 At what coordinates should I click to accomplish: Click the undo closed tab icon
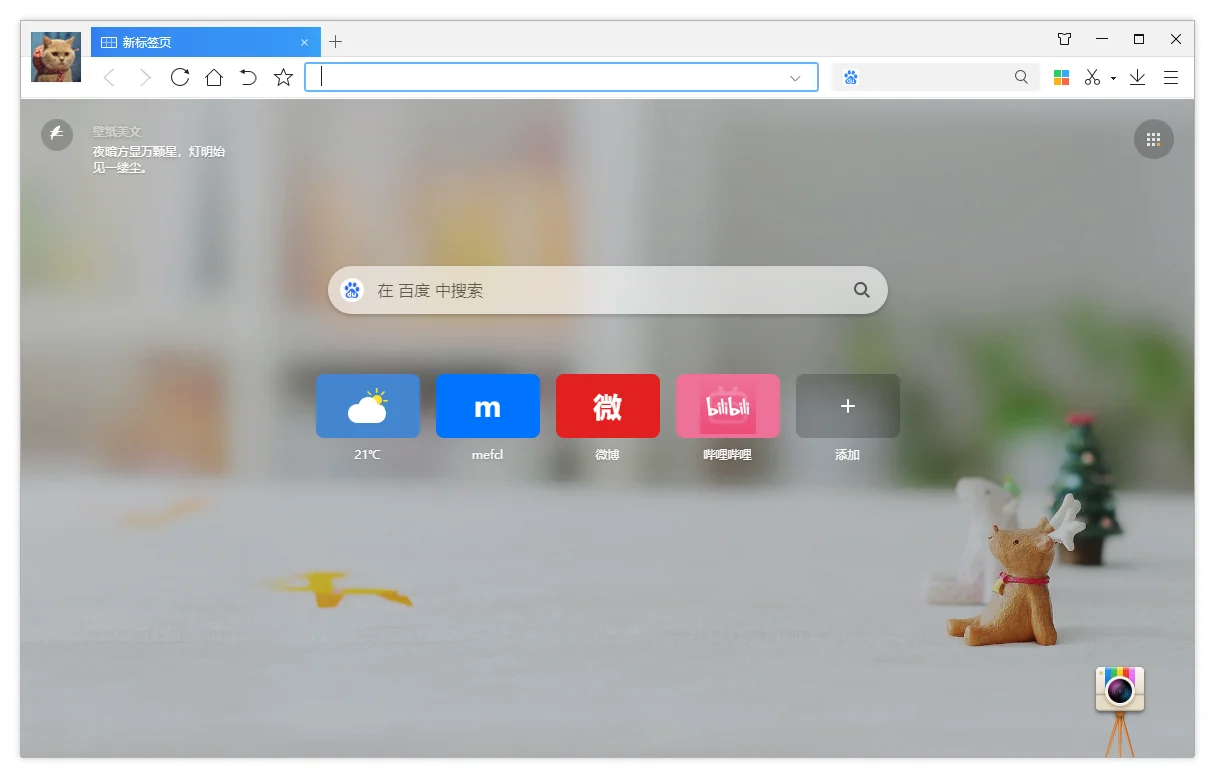[x=248, y=77]
